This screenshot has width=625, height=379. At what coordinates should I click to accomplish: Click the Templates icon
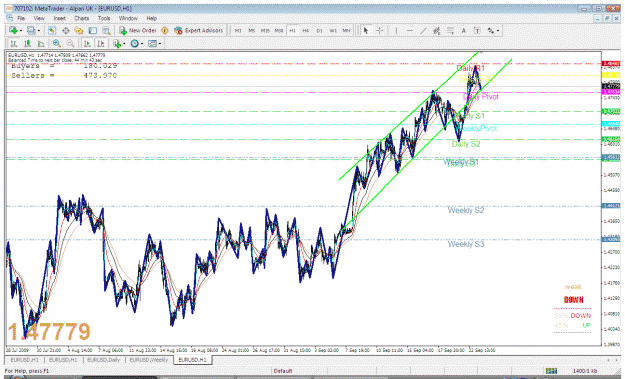(x=152, y=43)
